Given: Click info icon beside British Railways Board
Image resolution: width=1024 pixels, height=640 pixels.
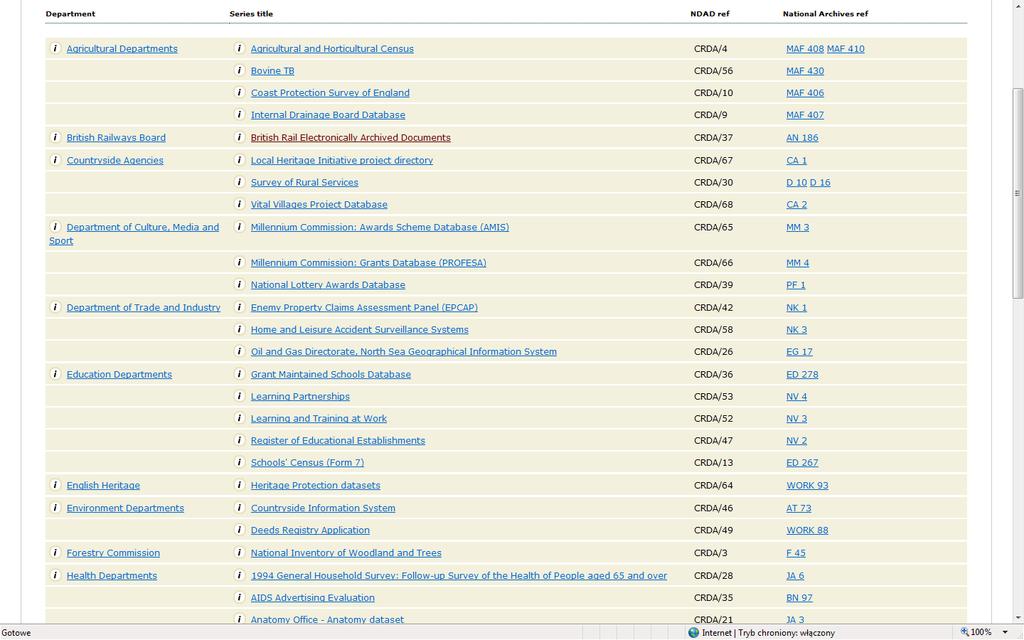Looking at the screenshot, I should pyautogui.click(x=56, y=137).
